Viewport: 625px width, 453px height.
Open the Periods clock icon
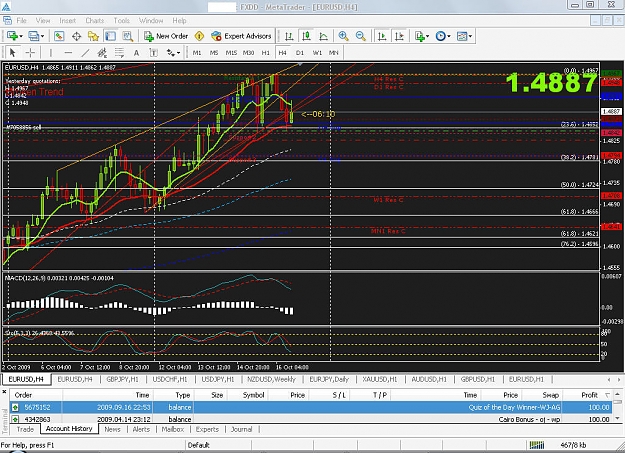440,36
